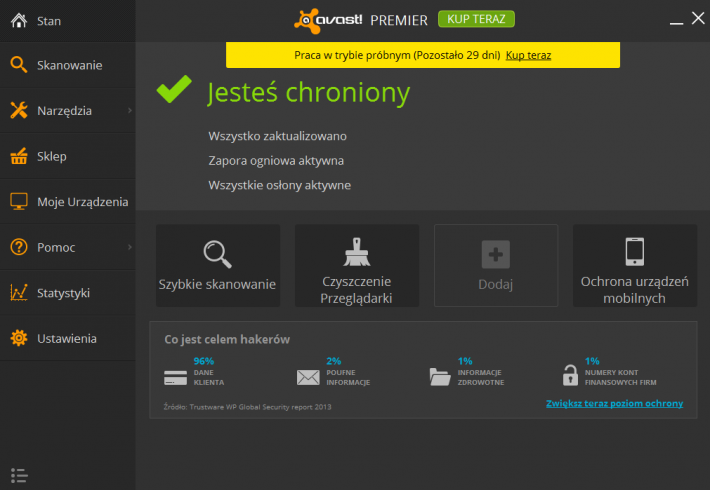Click 'Zapora ogniowa aktywna' status text
Viewport: 710px width, 490px height.
pos(276,161)
